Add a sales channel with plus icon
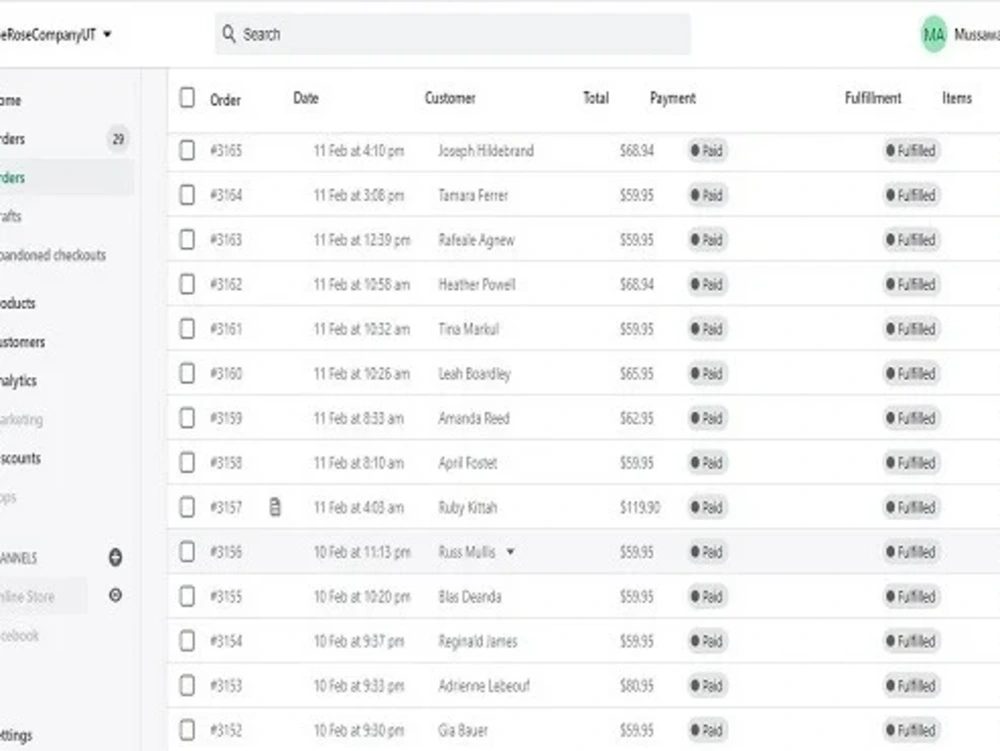Screen dimensions: 1000x751 115,557
